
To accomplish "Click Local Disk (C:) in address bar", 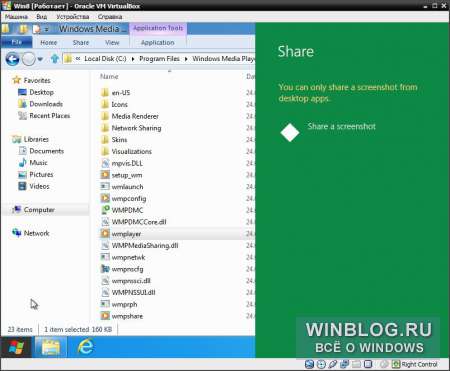I will (105, 59).
